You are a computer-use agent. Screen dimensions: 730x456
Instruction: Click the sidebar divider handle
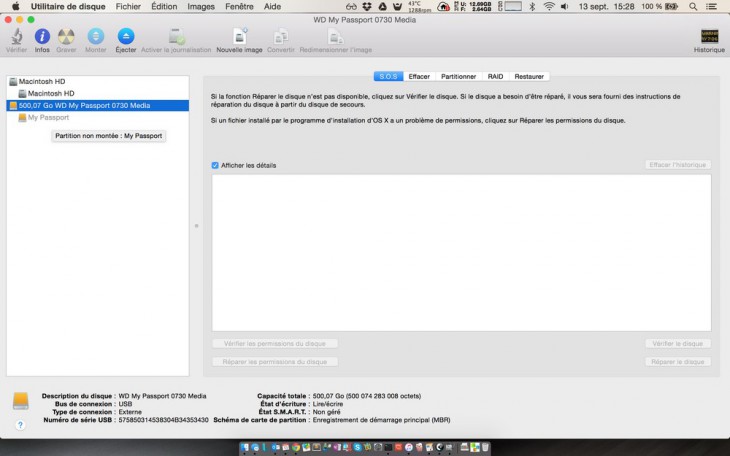pos(196,225)
